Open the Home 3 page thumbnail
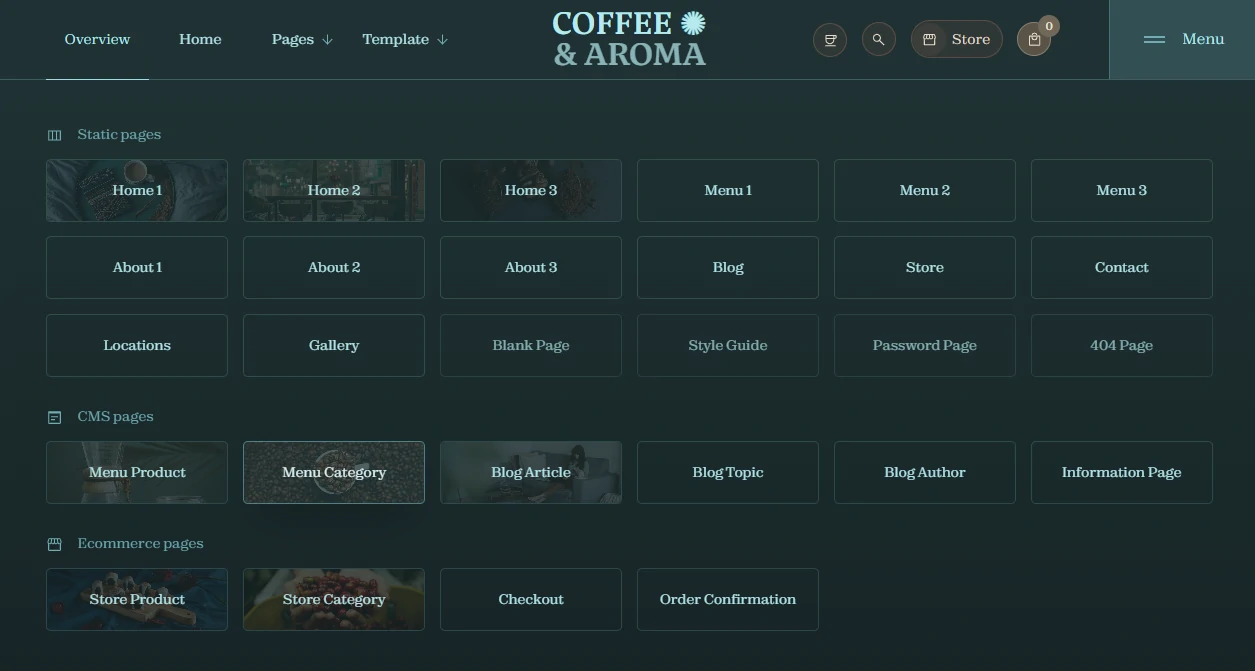This screenshot has height=671, width=1255. 531,190
